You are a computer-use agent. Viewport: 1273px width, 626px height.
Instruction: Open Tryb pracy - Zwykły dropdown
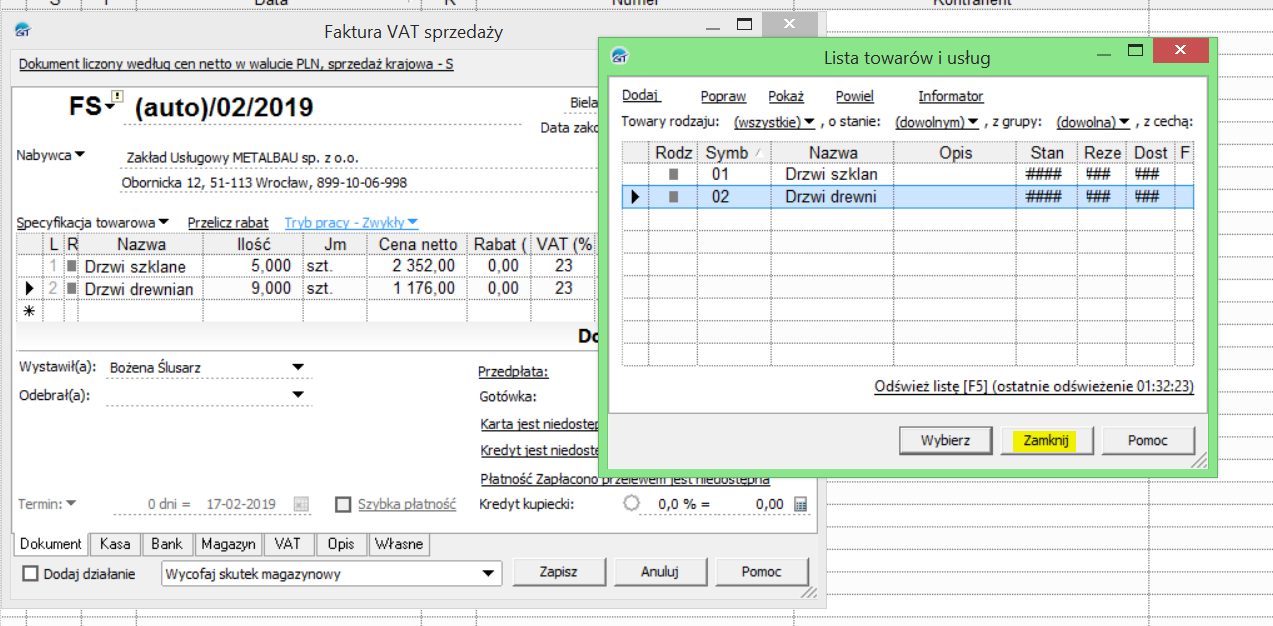412,222
